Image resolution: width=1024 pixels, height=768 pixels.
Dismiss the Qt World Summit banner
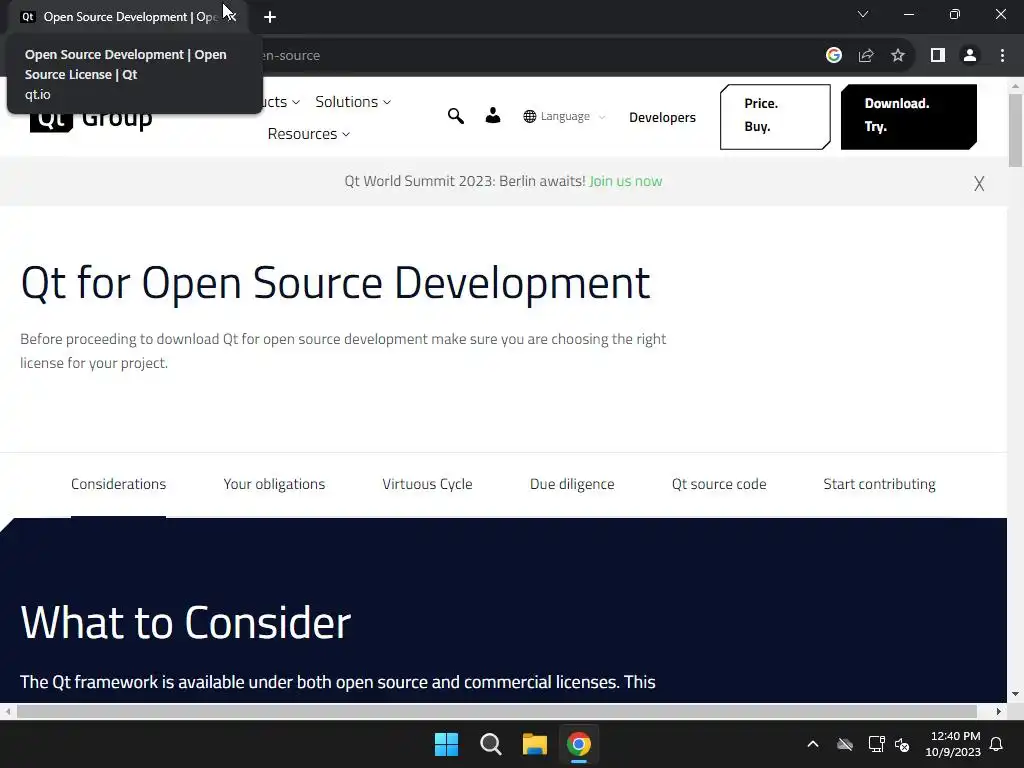pyautogui.click(x=979, y=184)
